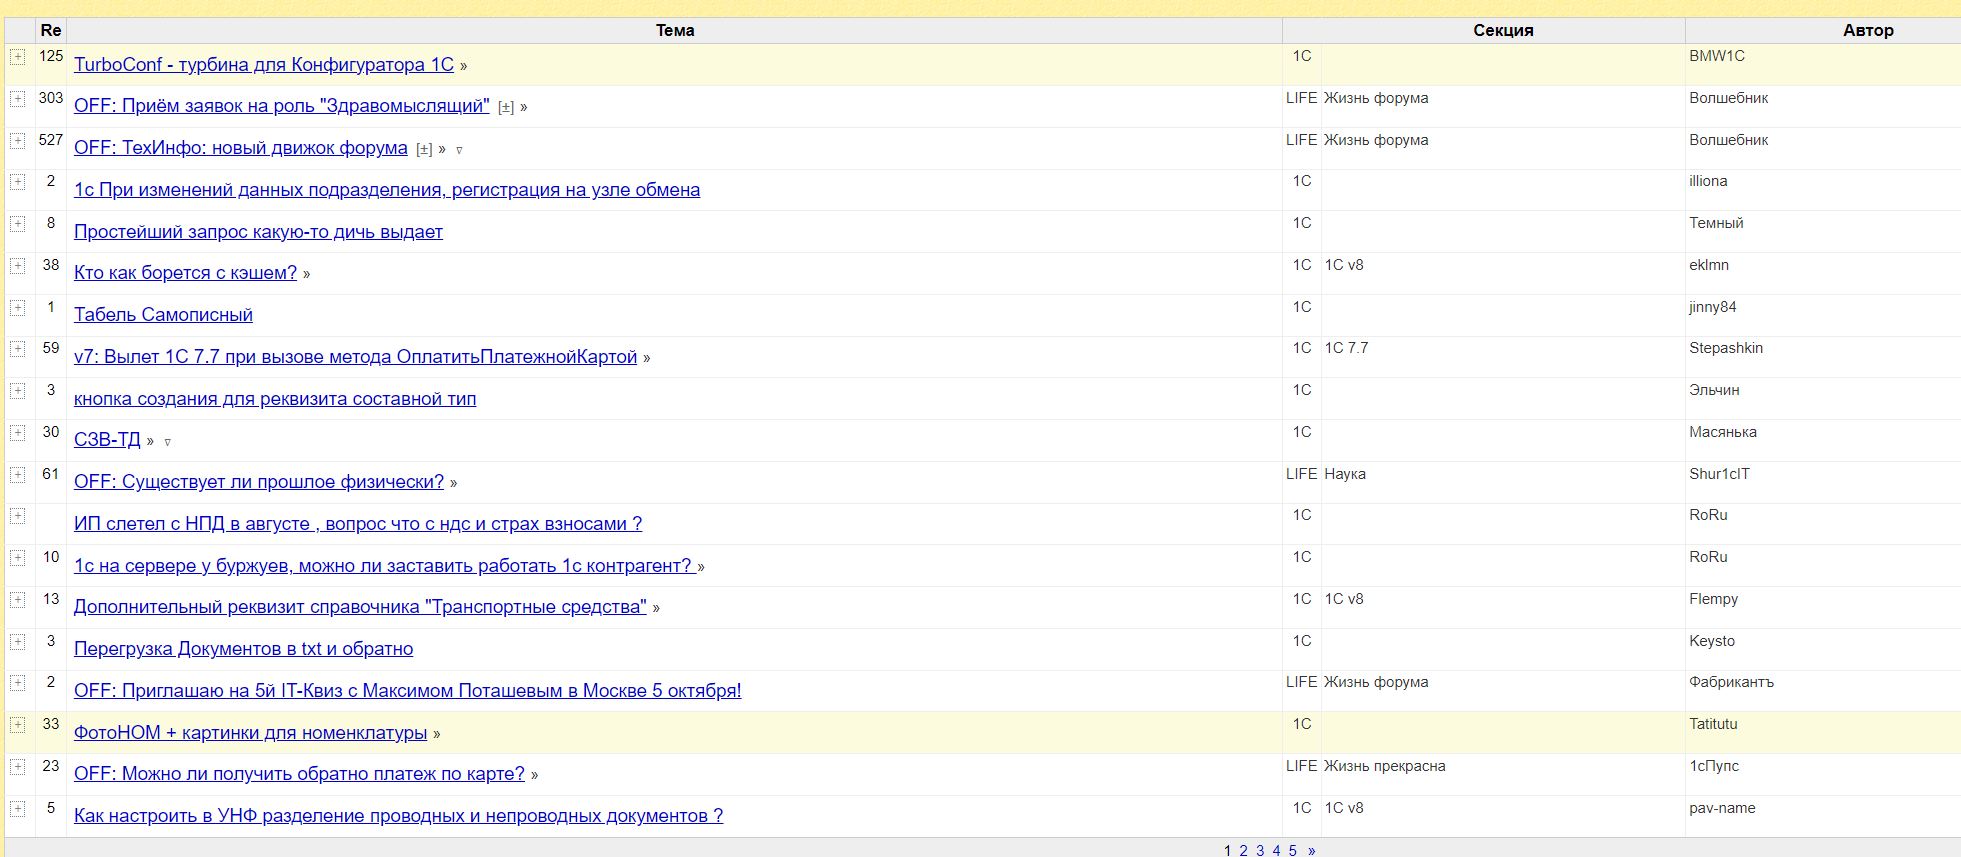
Task: Go to next pages via » in pagination
Action: [x=1312, y=850]
